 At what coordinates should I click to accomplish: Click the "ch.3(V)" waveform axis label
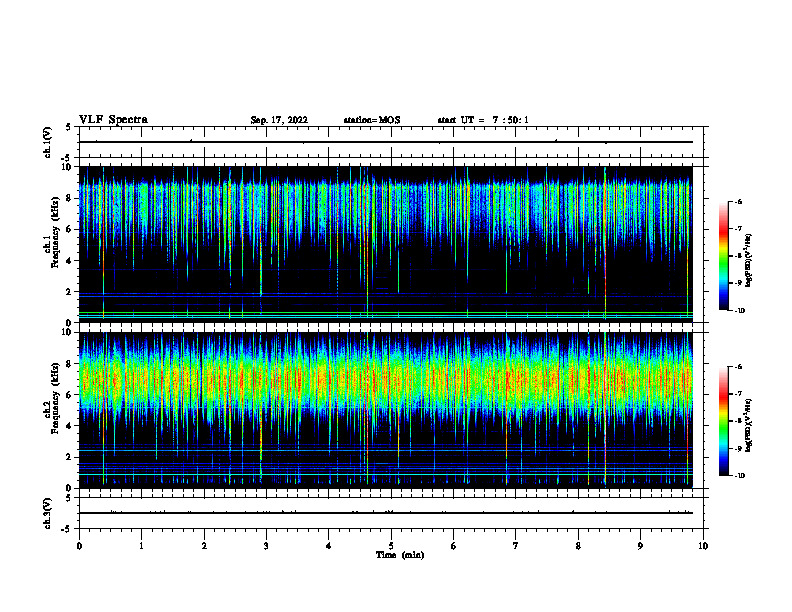tap(47, 514)
